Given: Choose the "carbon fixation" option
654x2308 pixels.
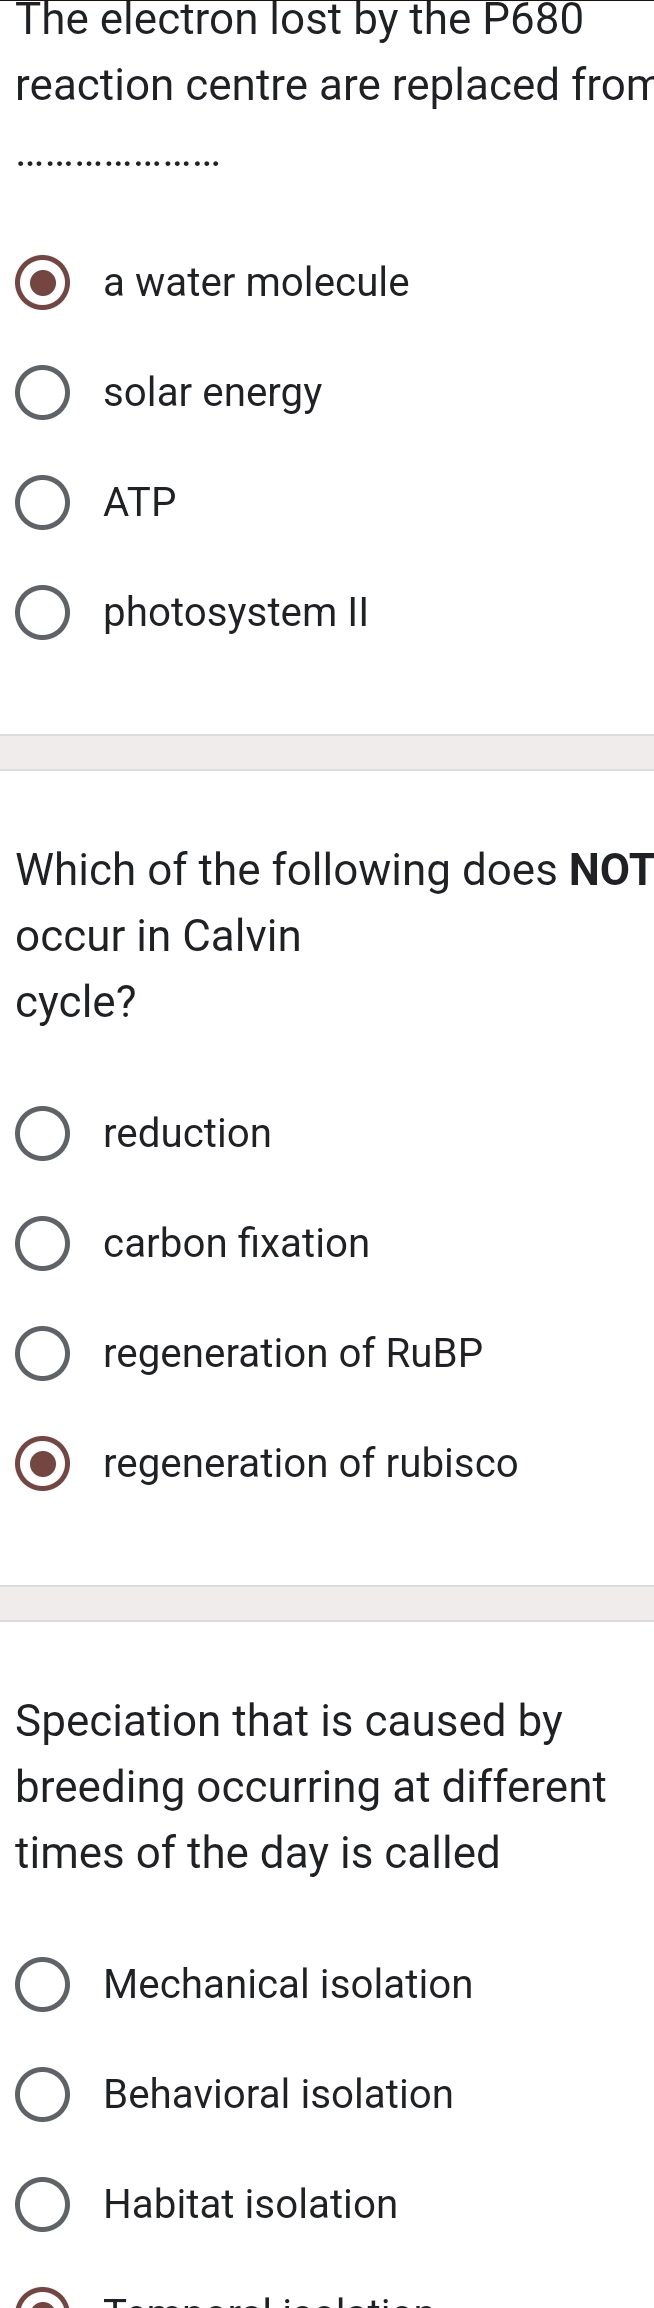Looking at the screenshot, I should (x=42, y=1243).
